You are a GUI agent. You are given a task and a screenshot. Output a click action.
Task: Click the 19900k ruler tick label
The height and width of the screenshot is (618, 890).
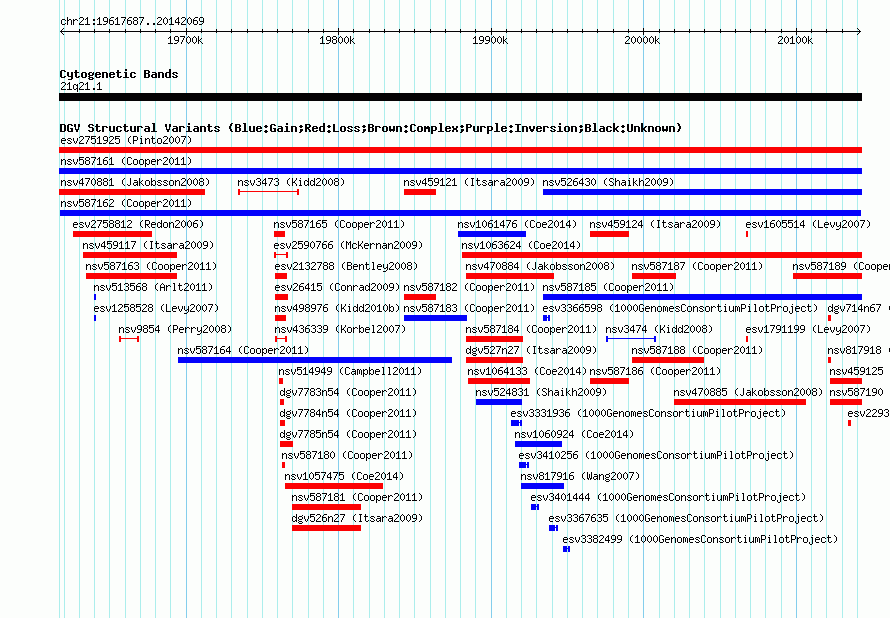pos(490,40)
